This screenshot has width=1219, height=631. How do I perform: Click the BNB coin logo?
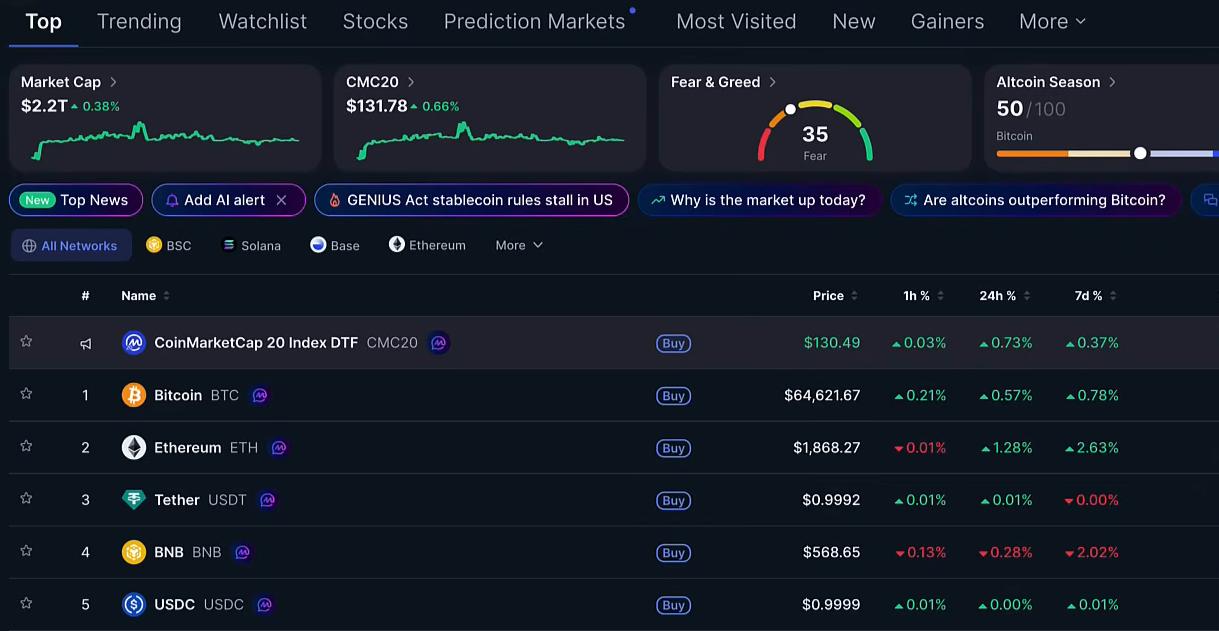[134, 552]
